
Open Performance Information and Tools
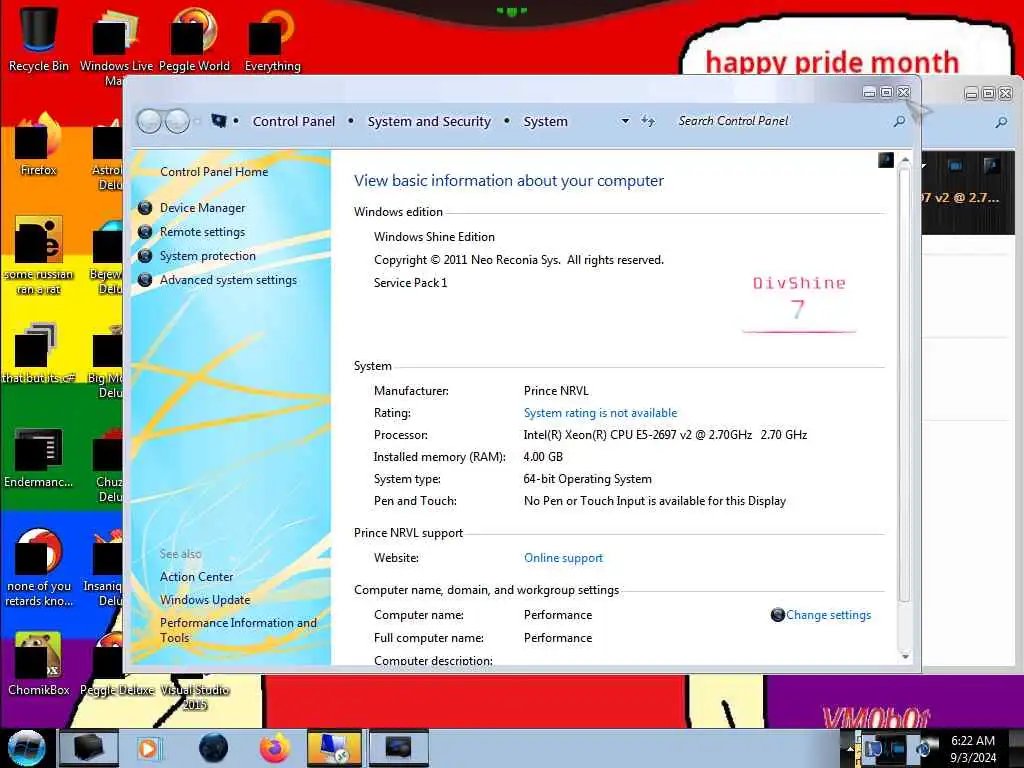pos(238,630)
